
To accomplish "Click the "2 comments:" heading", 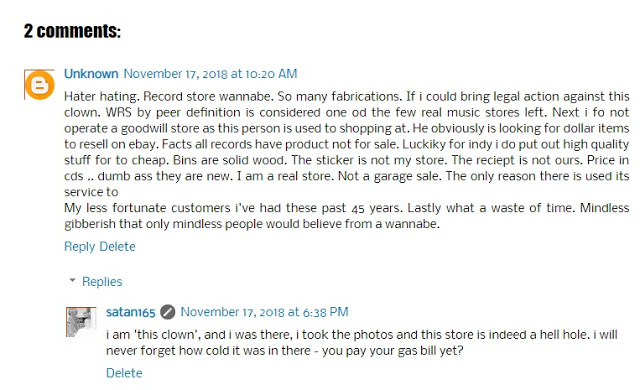I will coord(72,31).
